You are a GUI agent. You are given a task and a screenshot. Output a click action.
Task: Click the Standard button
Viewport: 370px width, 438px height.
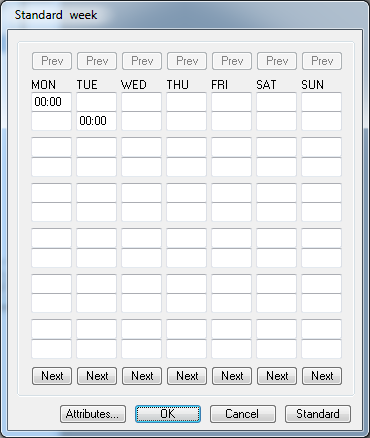318,414
